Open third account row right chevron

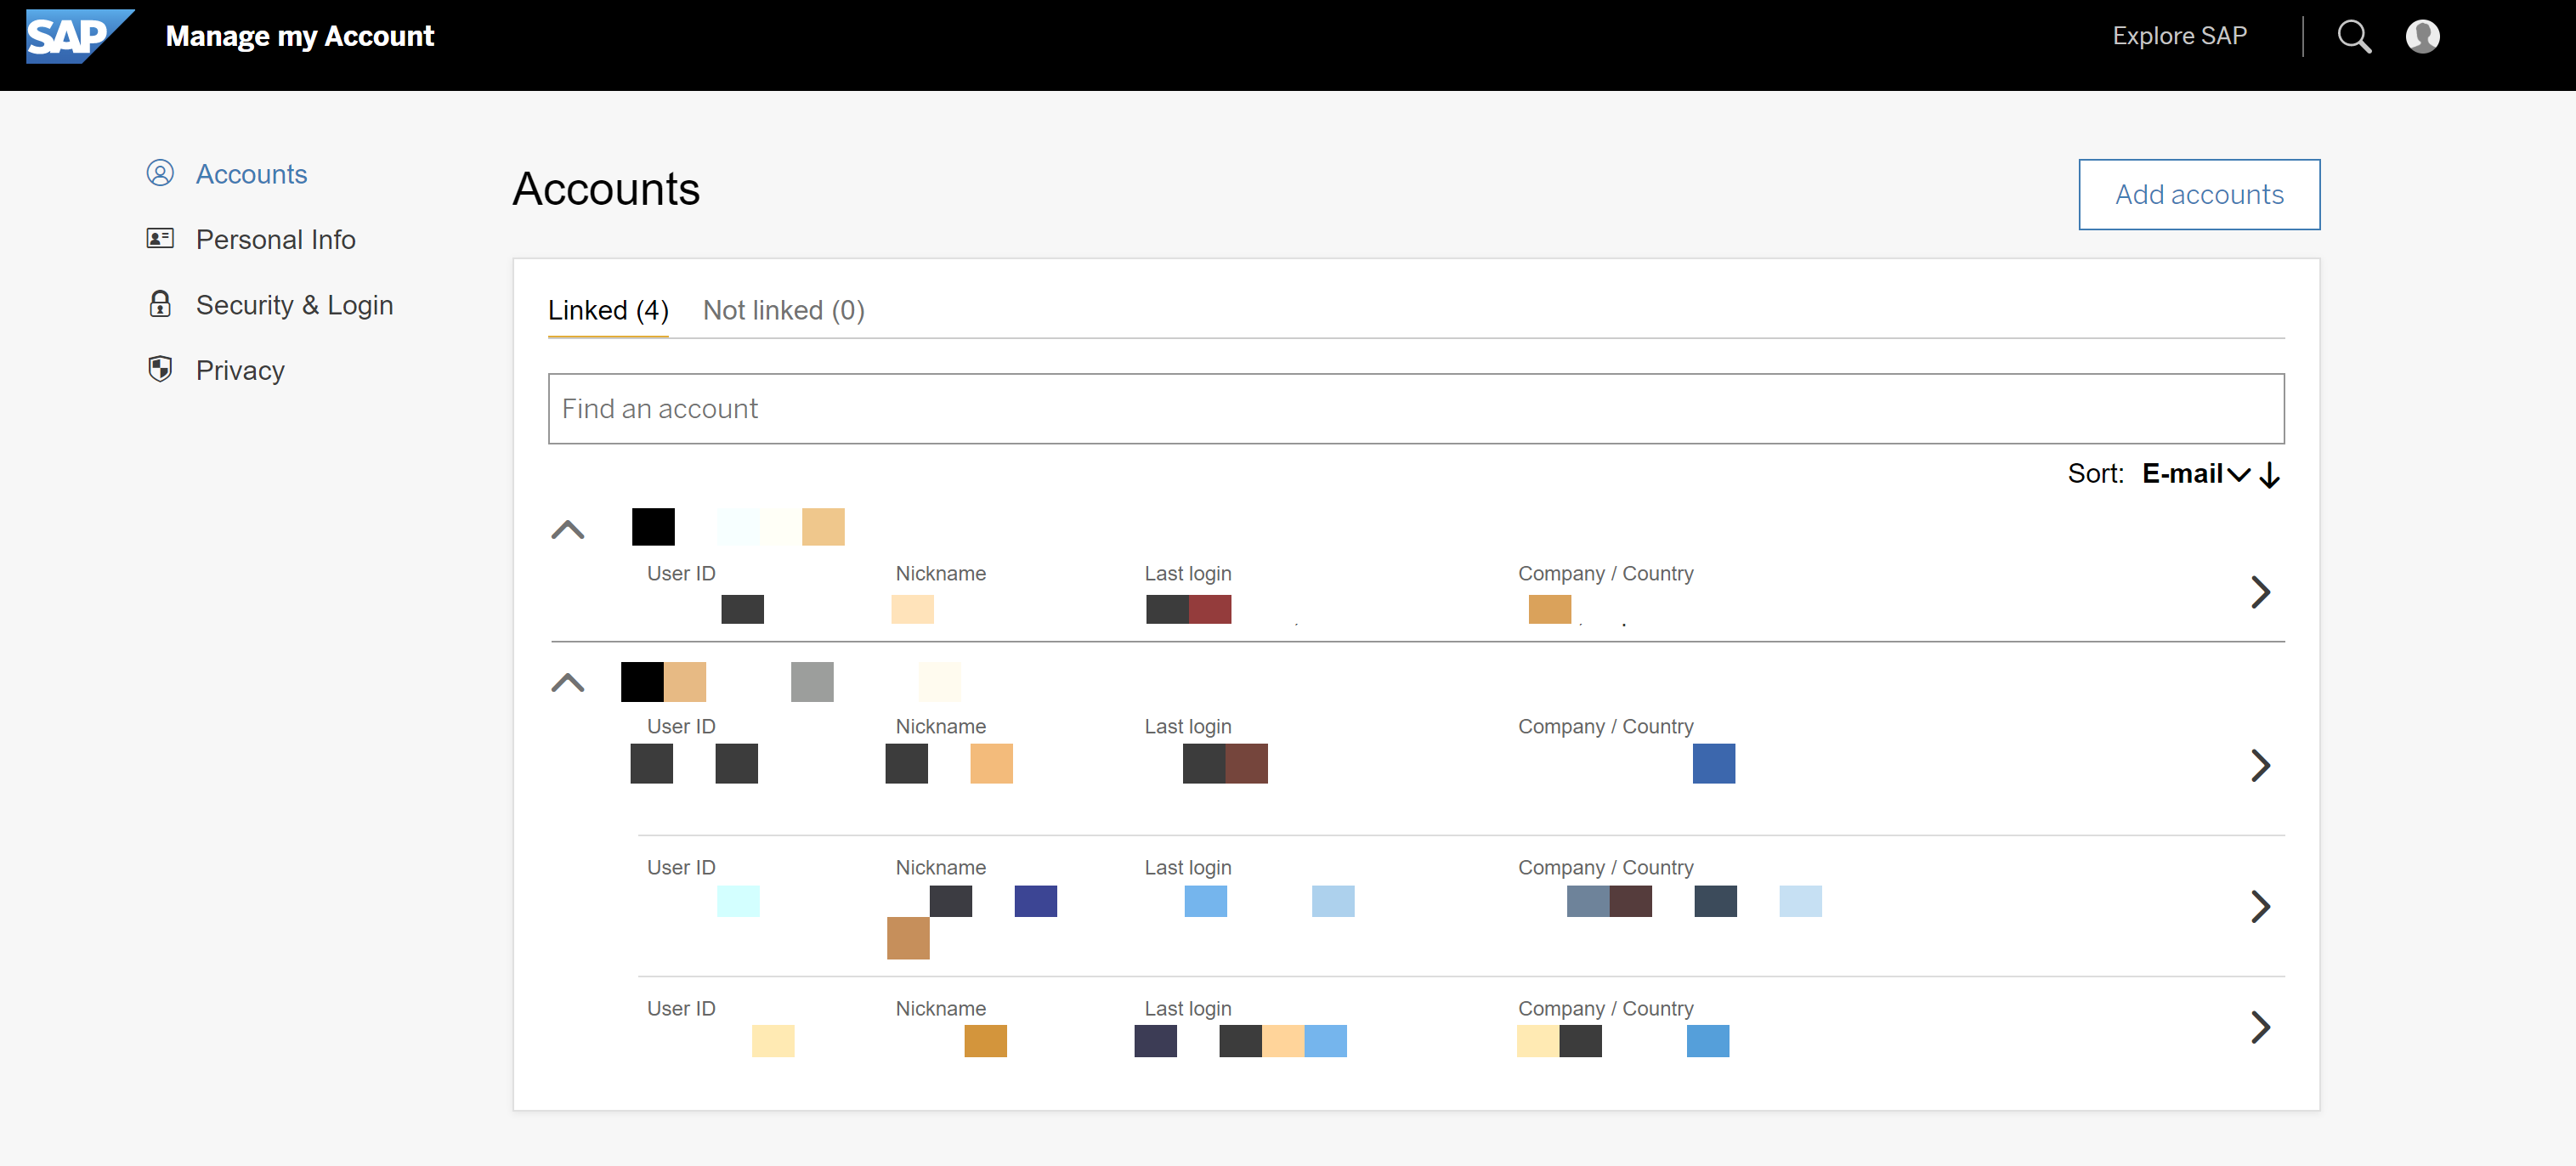(2262, 907)
